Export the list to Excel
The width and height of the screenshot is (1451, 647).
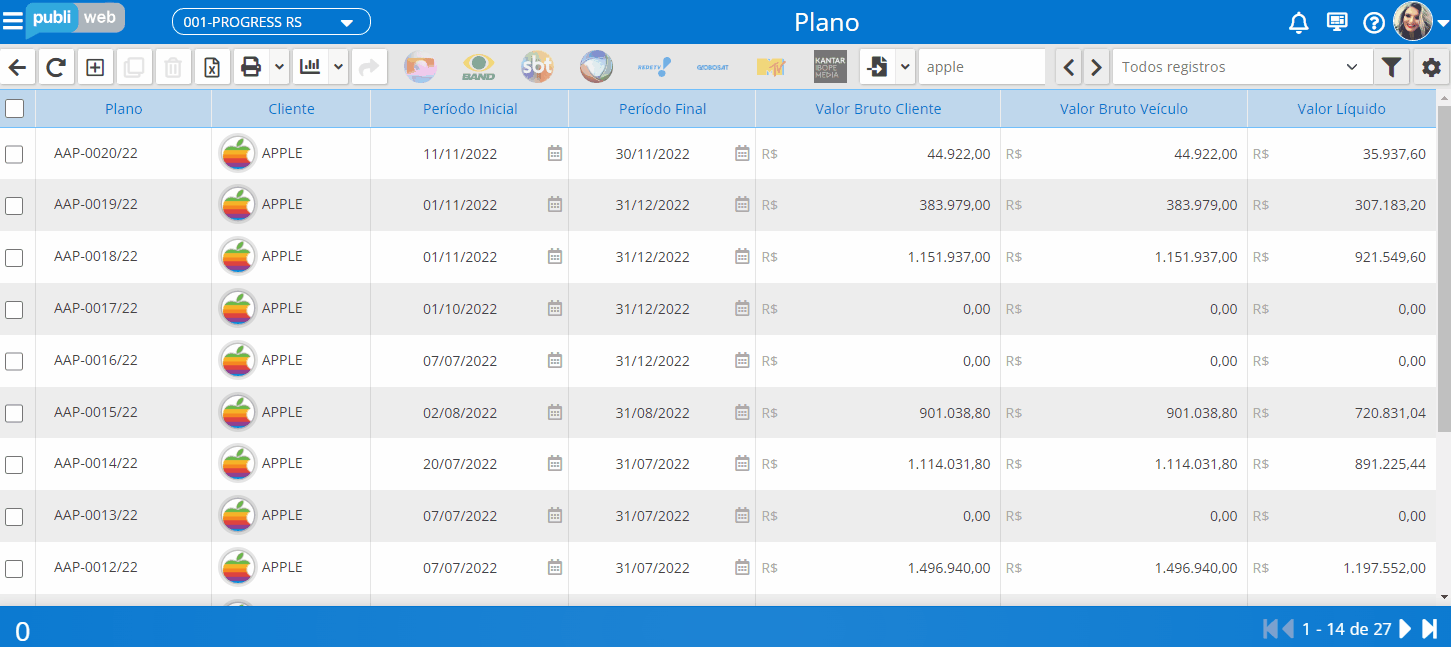coord(212,67)
